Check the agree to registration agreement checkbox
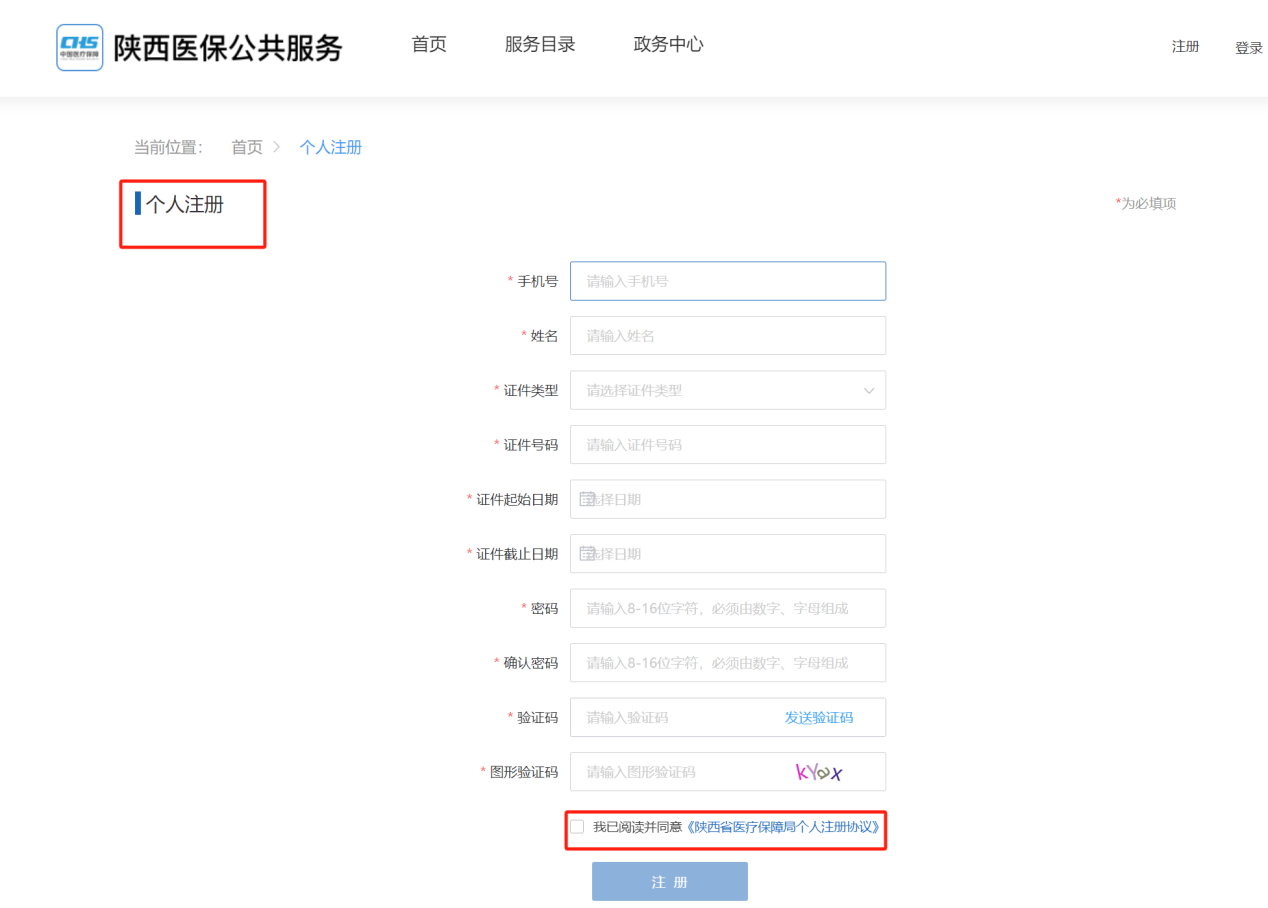This screenshot has width=1268, height=908. [x=577, y=827]
